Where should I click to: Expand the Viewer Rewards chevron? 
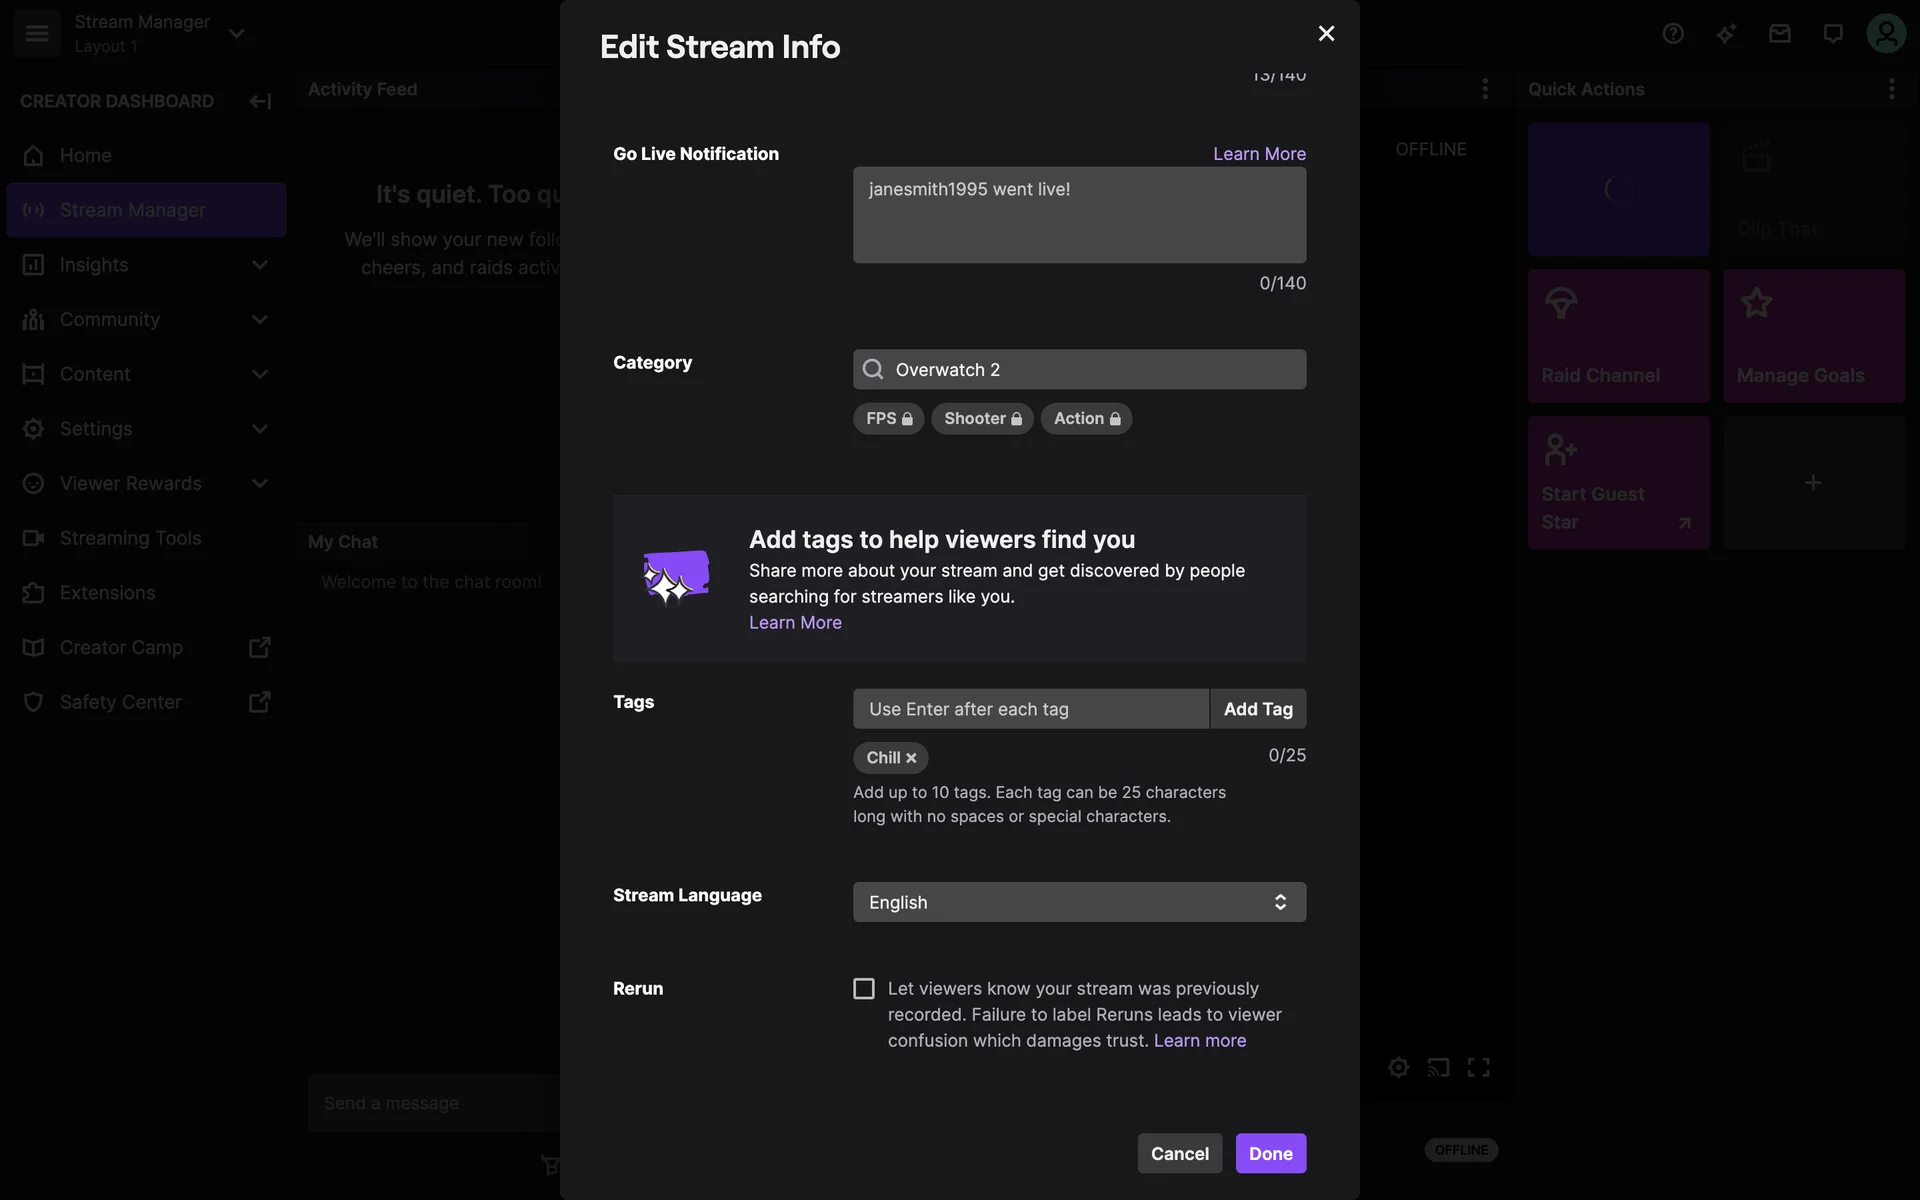coord(260,484)
